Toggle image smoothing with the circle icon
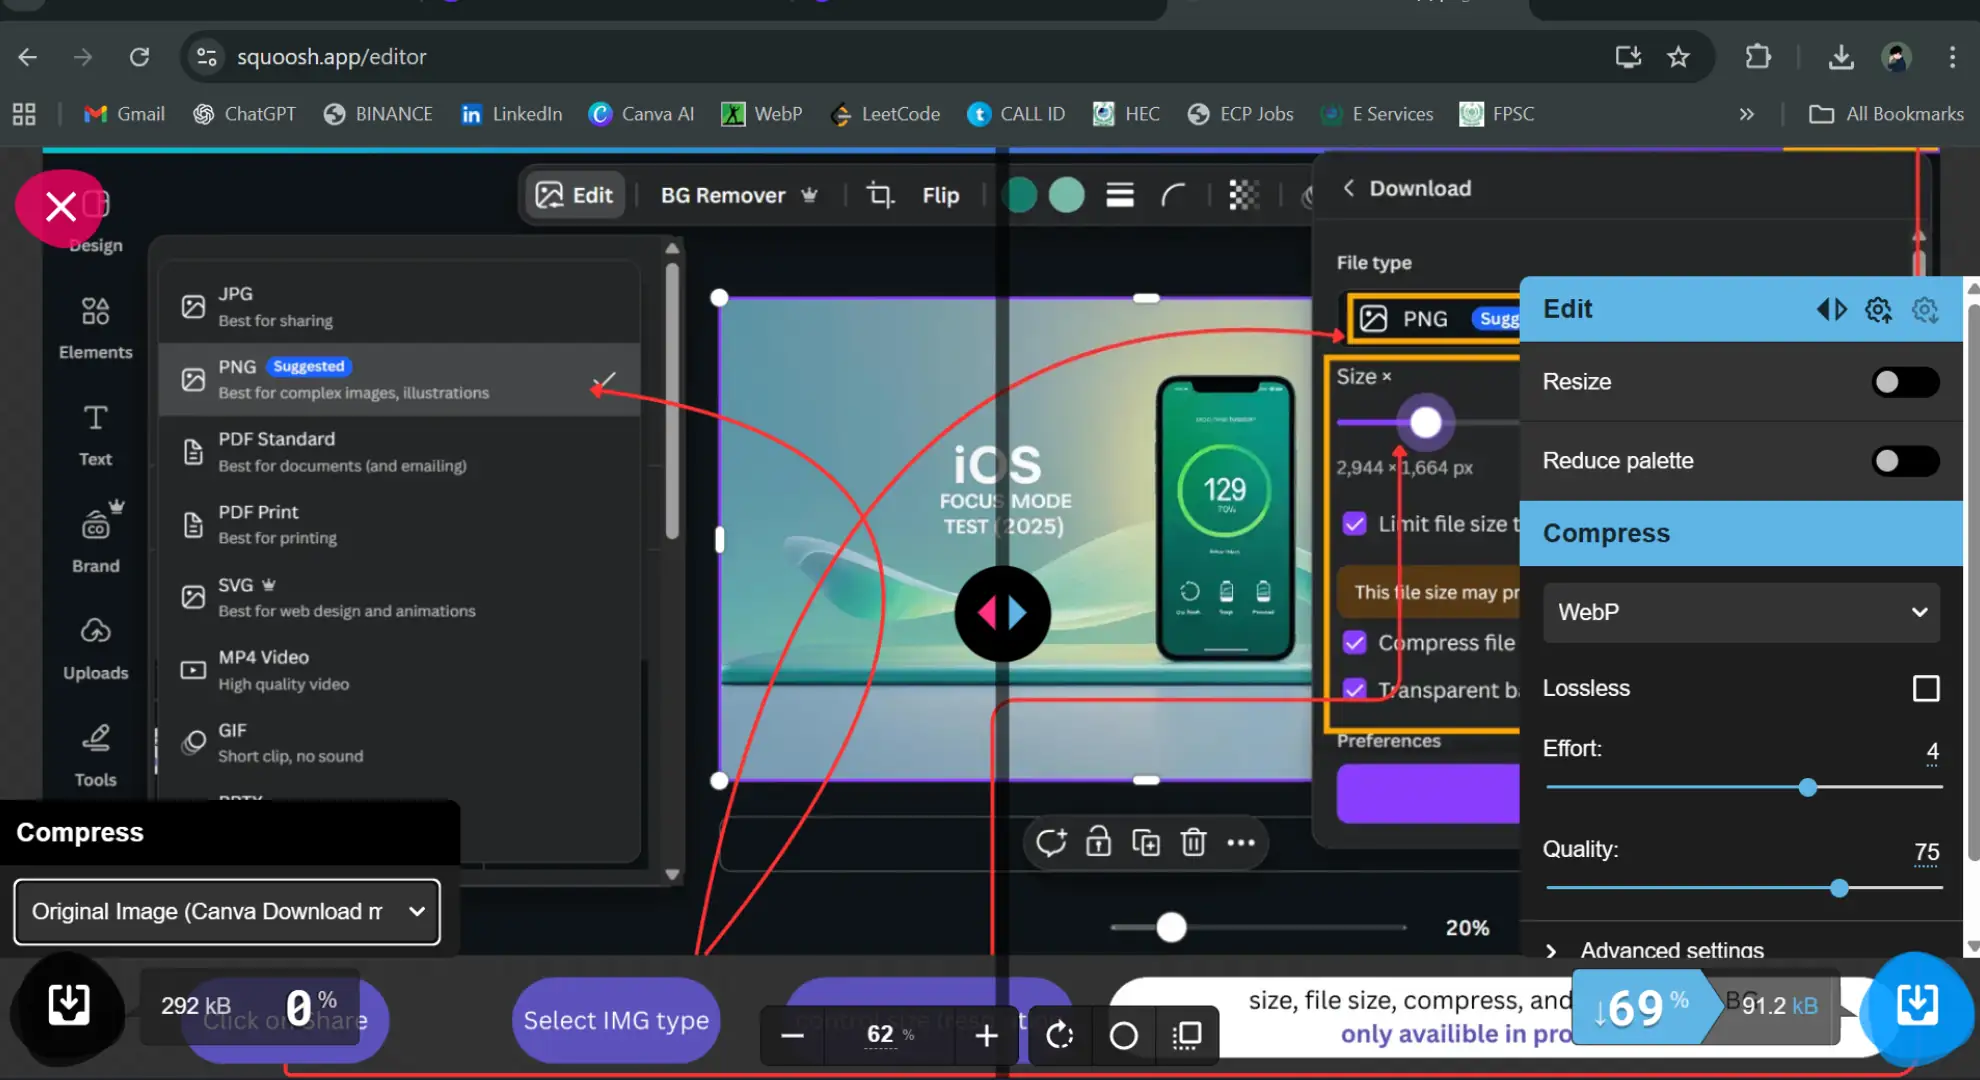The width and height of the screenshot is (1980, 1080). [1123, 1035]
